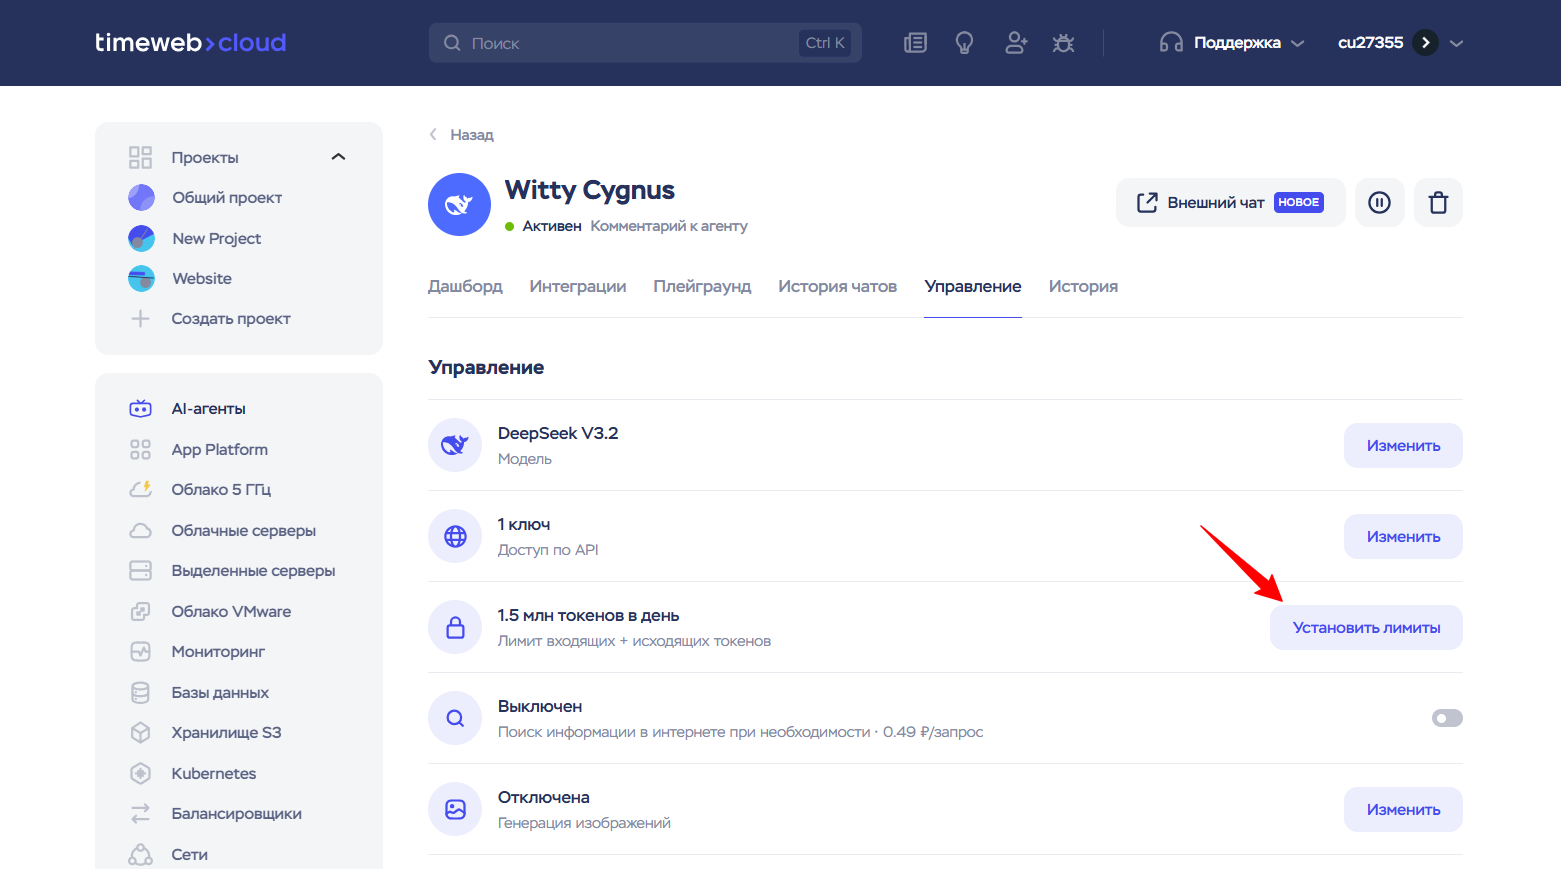
Task: Click the Установить лимиты button
Action: (x=1366, y=627)
